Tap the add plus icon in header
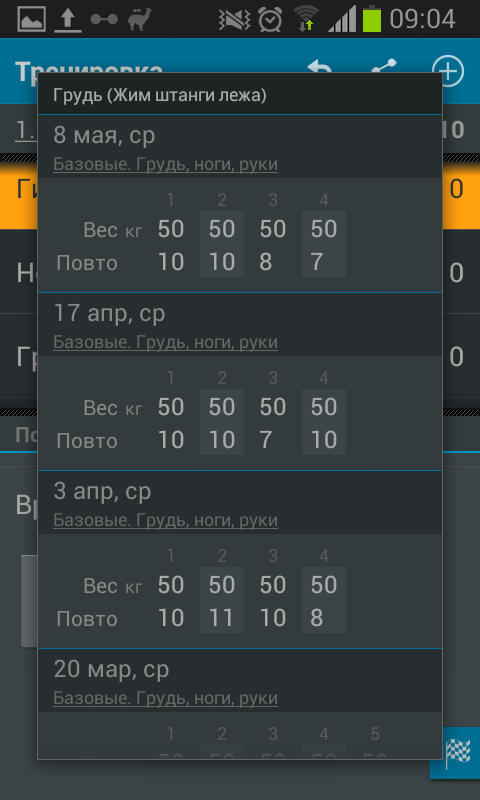This screenshot has width=480, height=800. pos(447,71)
